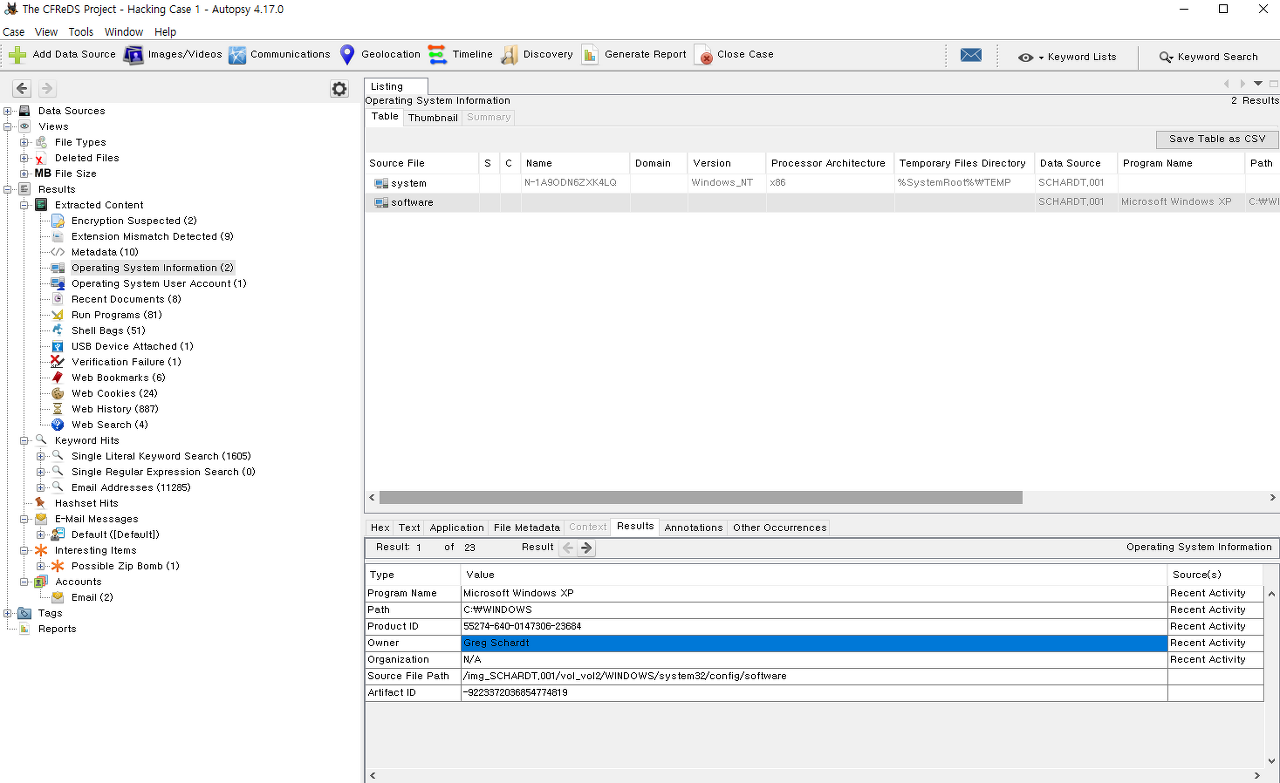Select Web Search (4)
The image size is (1280, 783).
click(x=109, y=425)
